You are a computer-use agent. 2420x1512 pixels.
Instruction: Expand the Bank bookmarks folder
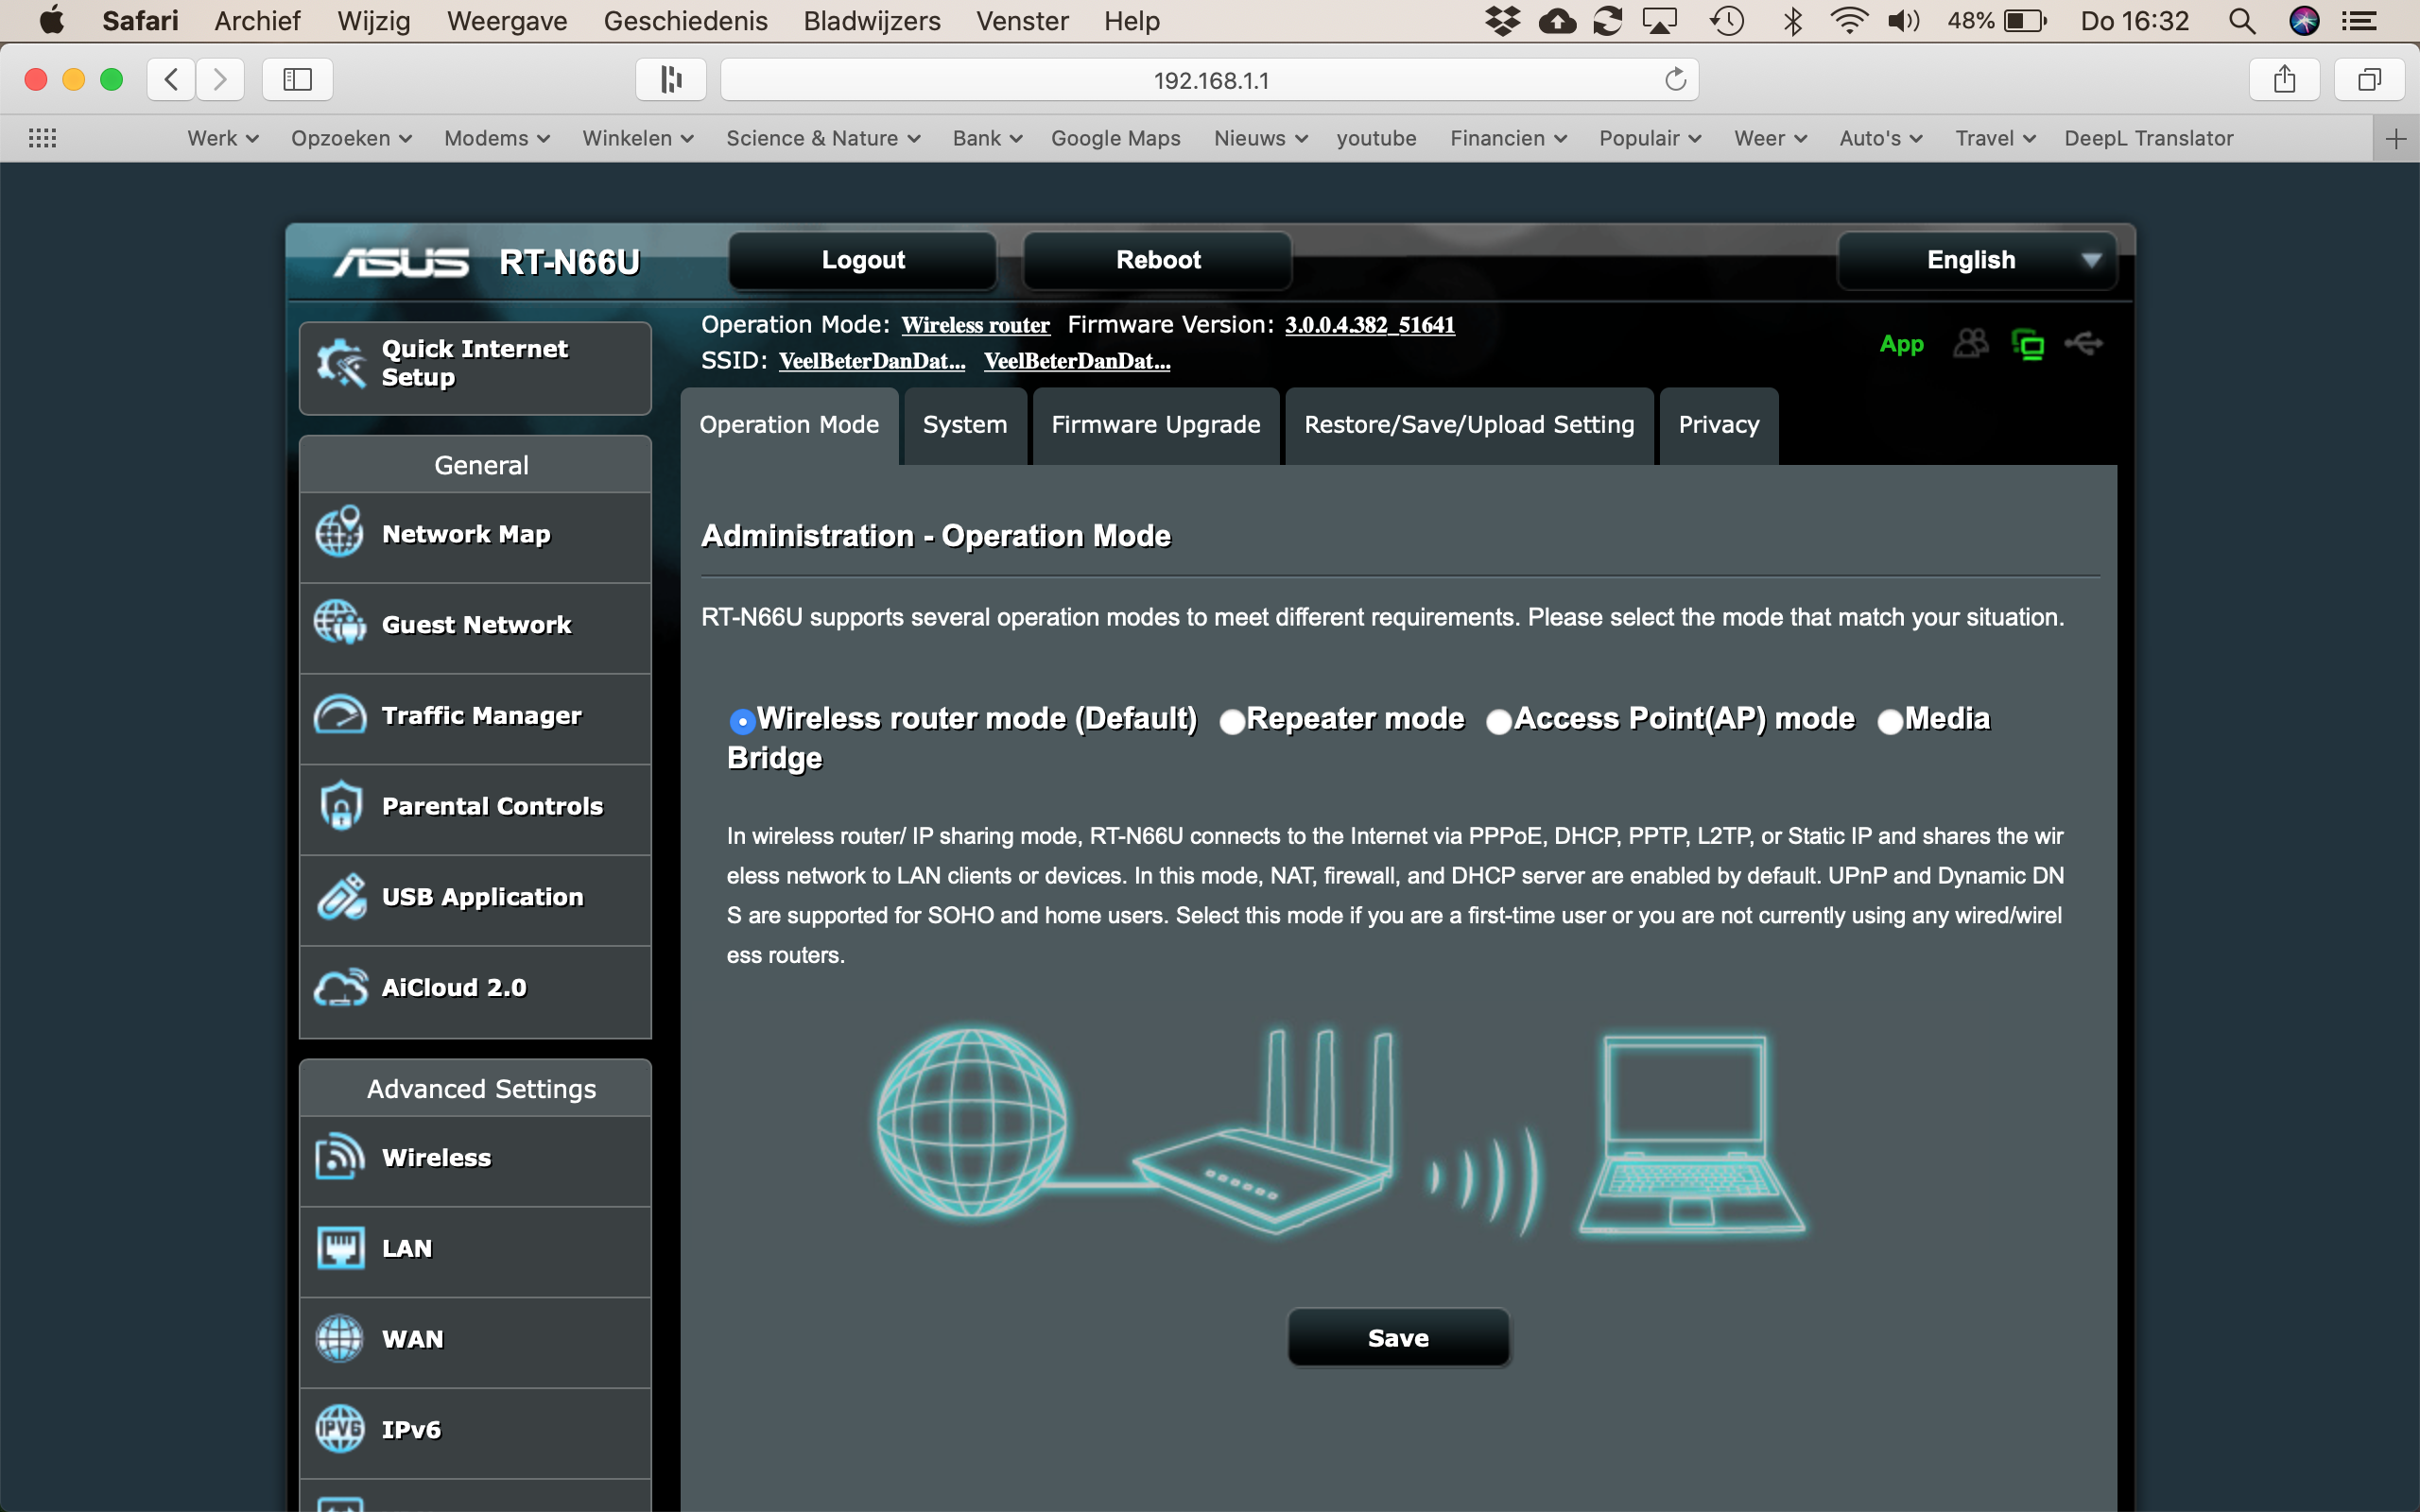tap(987, 138)
